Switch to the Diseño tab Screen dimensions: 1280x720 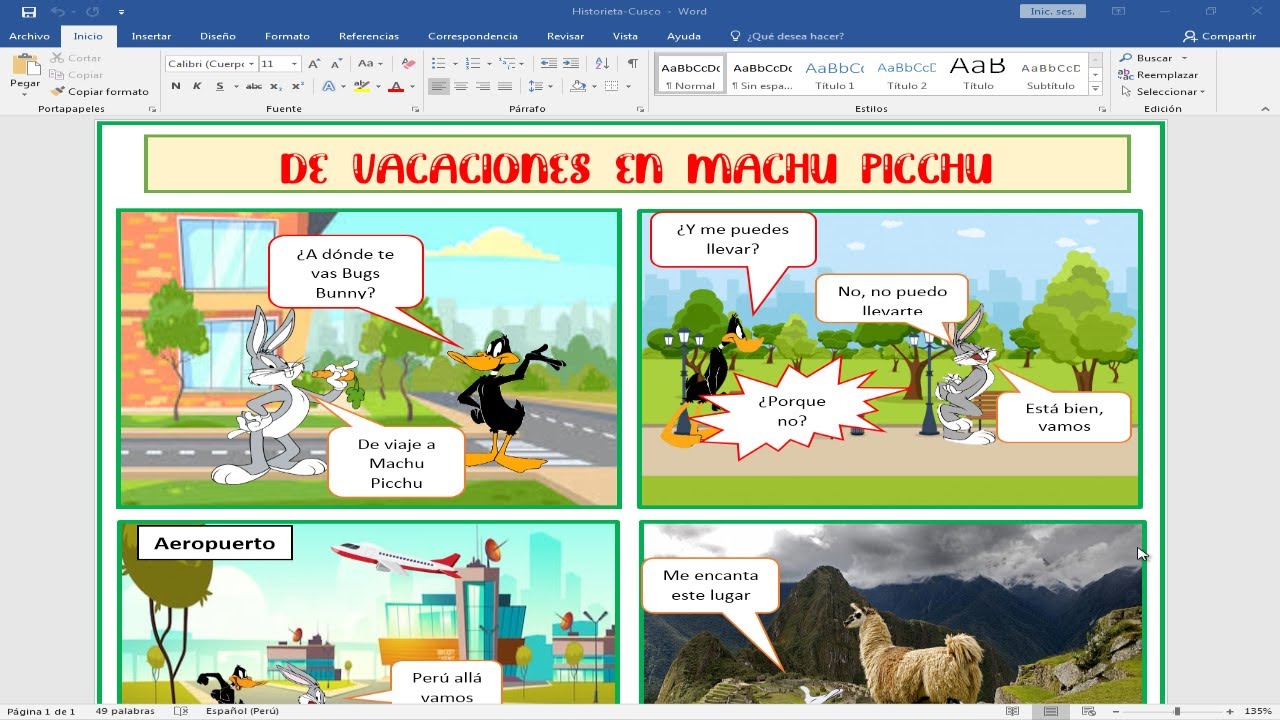(218, 36)
